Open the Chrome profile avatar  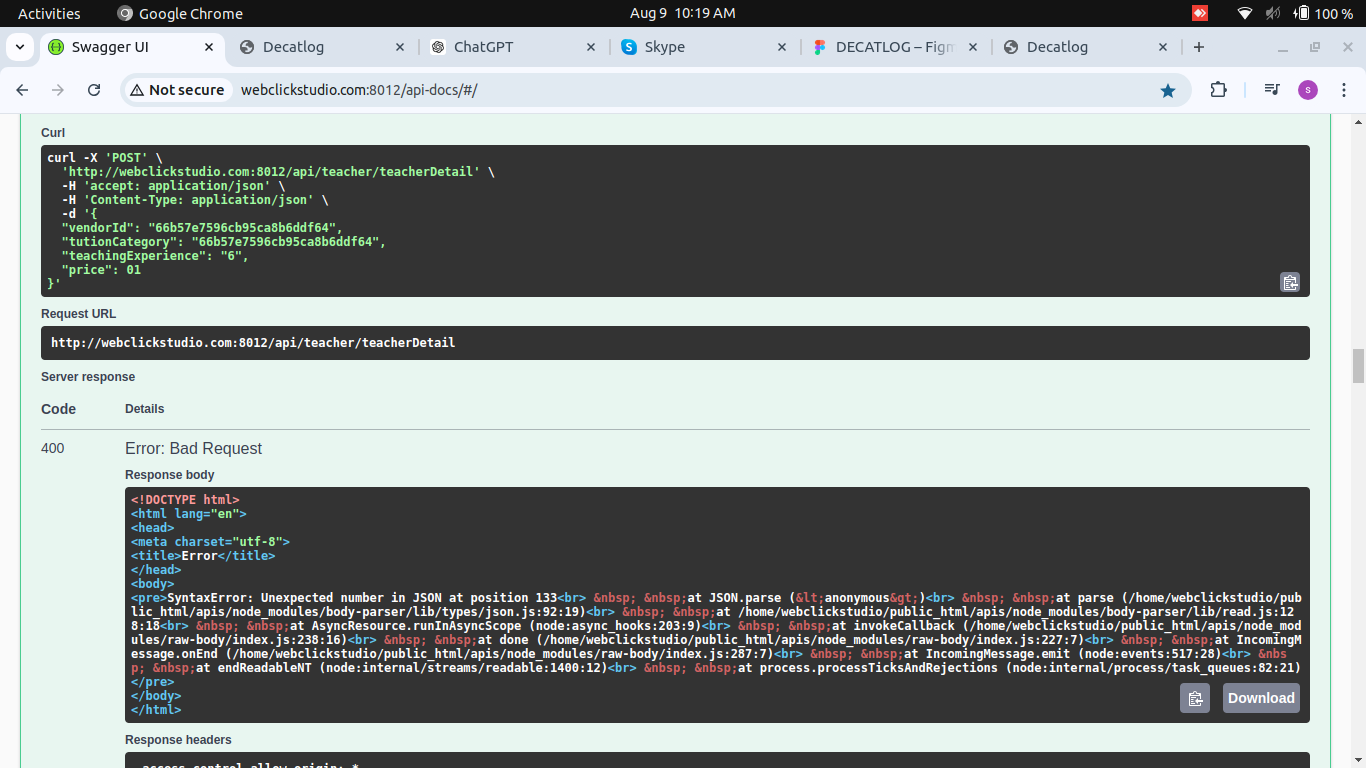1308,90
